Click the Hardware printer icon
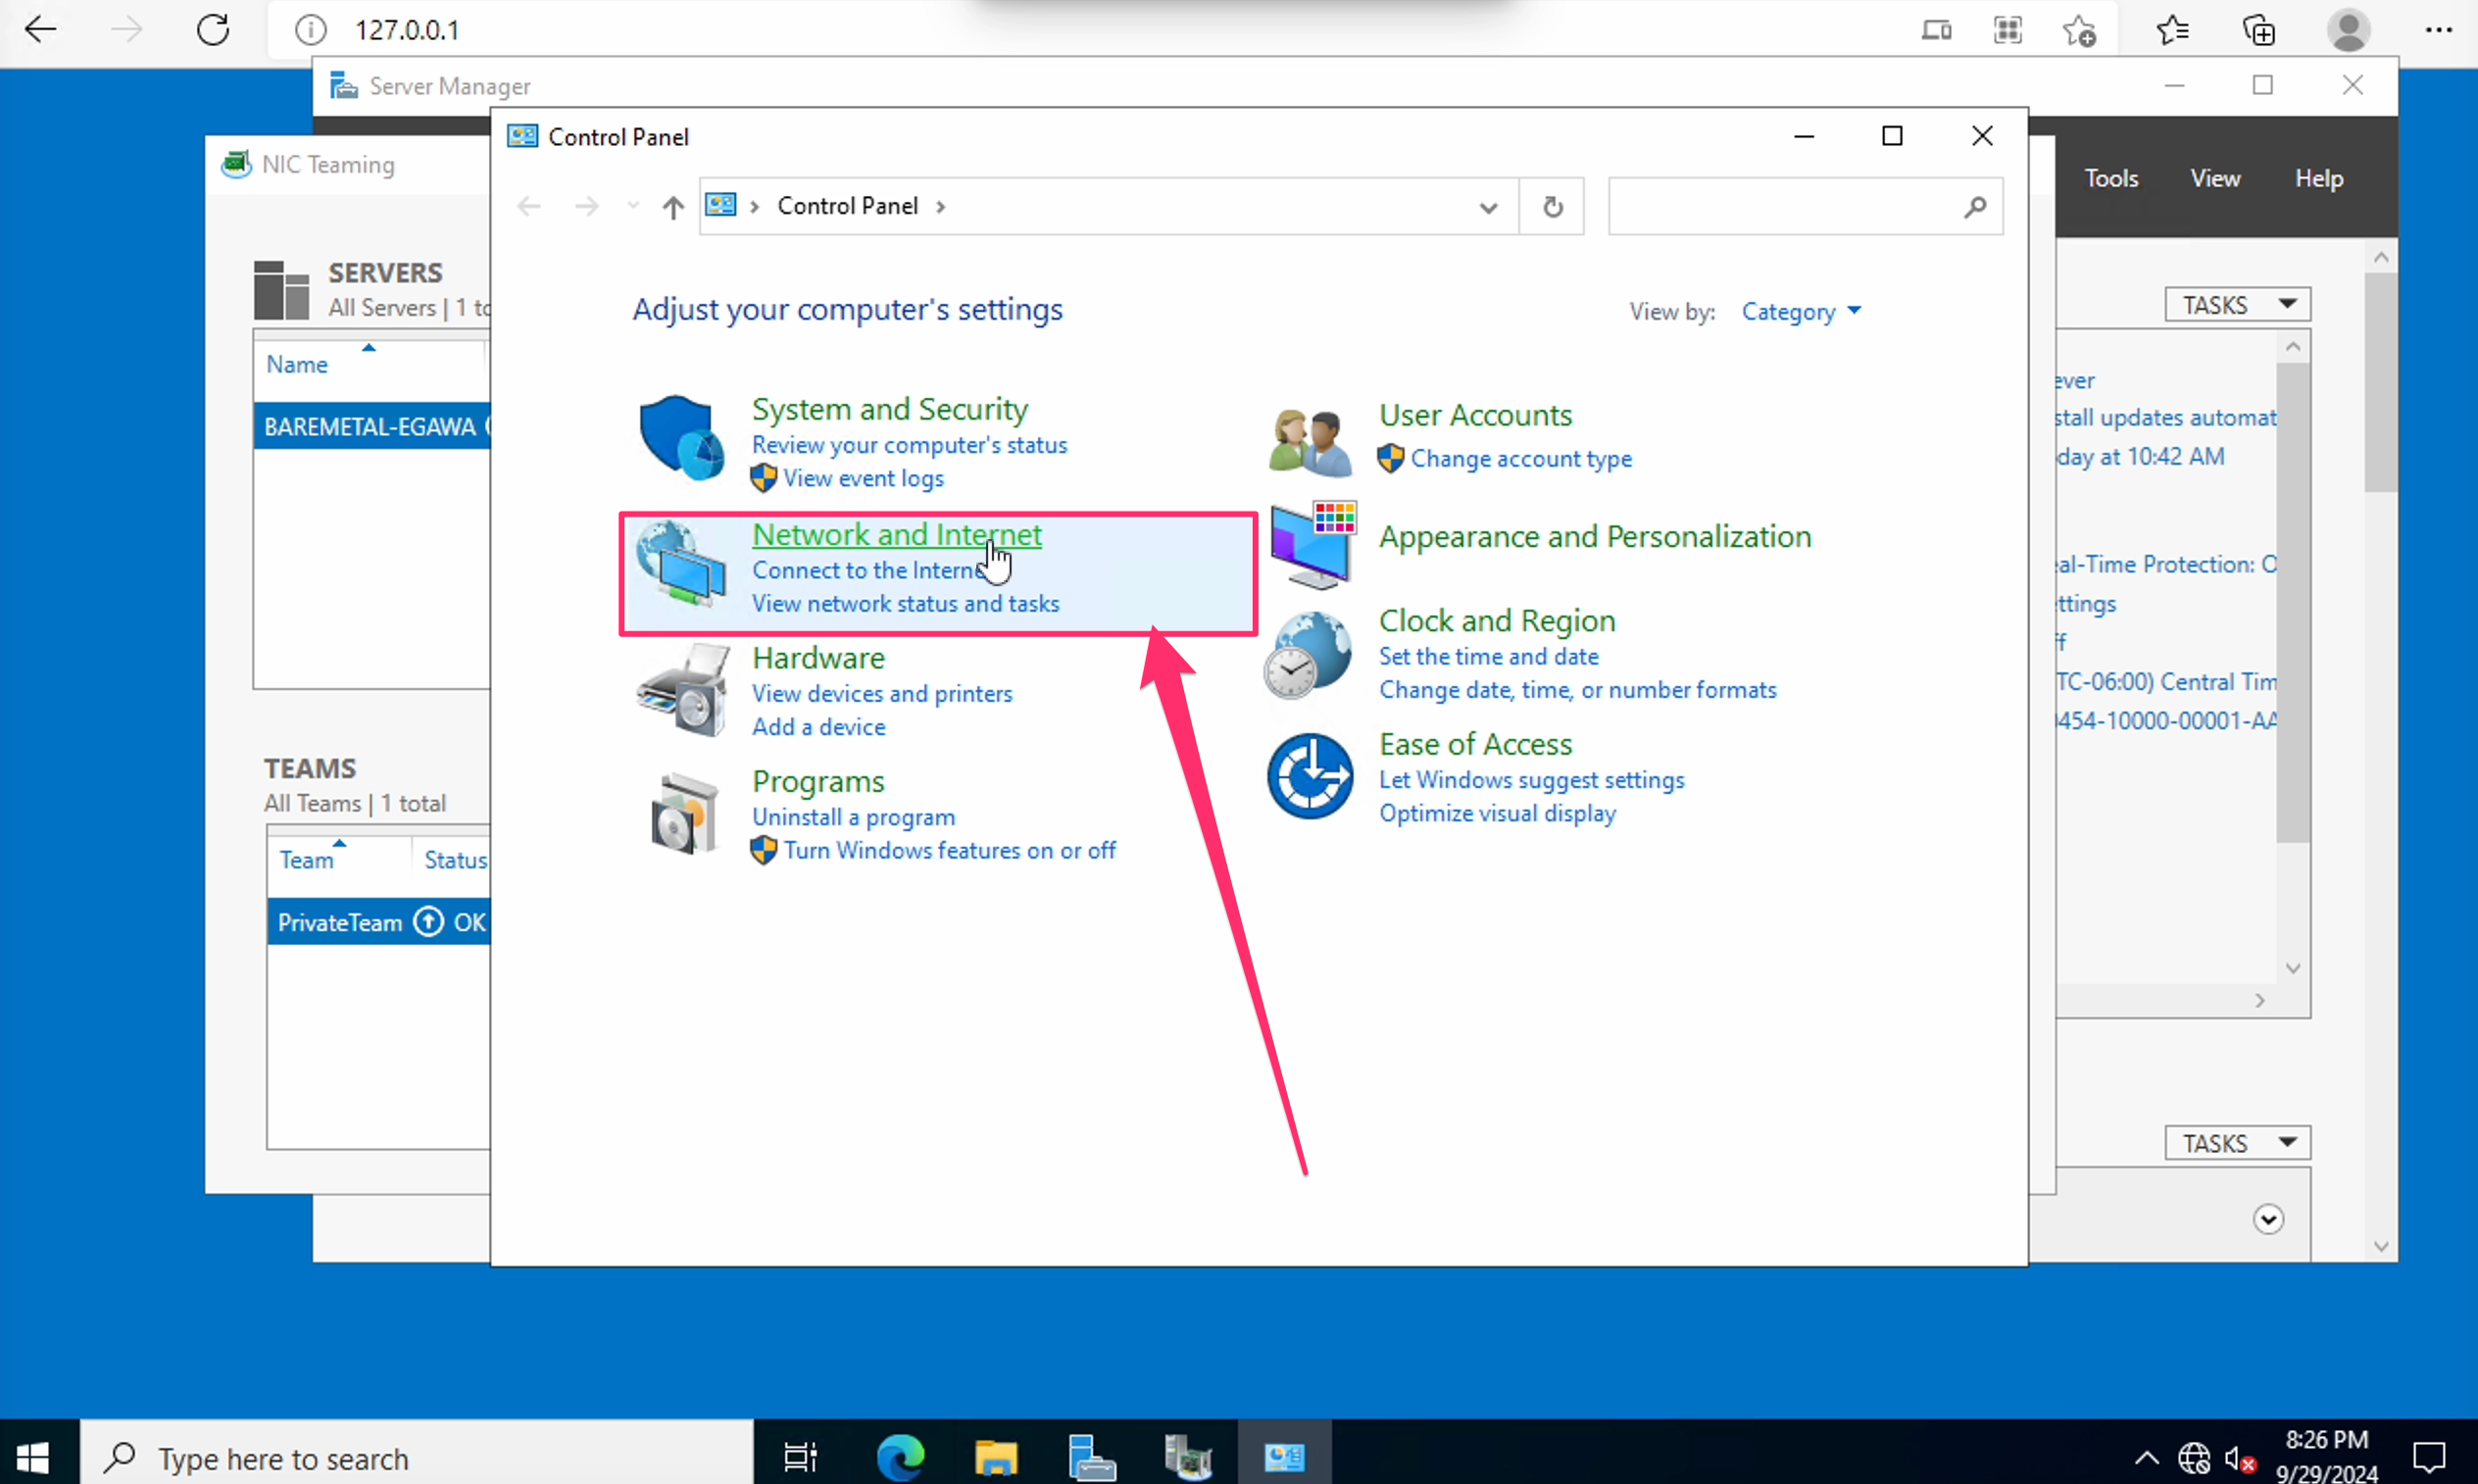Image resolution: width=2478 pixels, height=1484 pixels. point(683,690)
